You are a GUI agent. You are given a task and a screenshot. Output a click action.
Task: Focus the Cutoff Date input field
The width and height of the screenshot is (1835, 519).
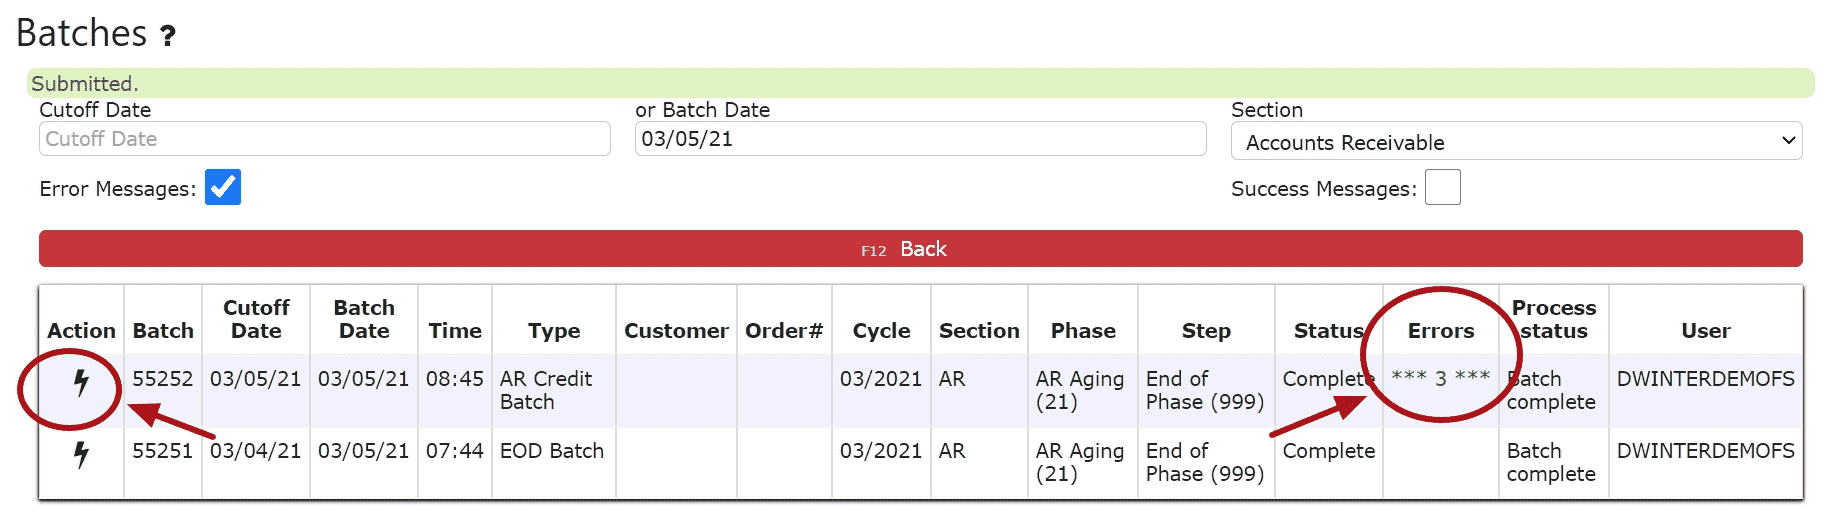324,139
